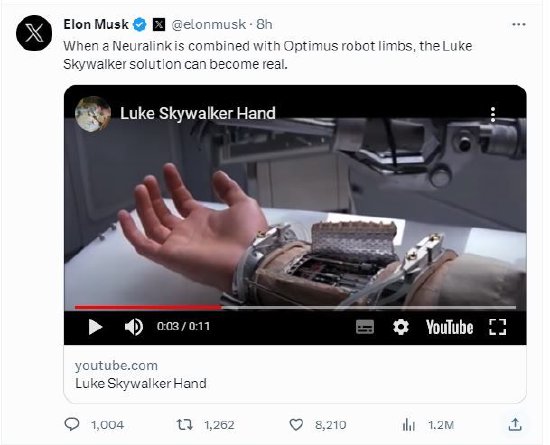Toggle fullscreen mode for the video
The width and height of the screenshot is (550, 445).
497,327
